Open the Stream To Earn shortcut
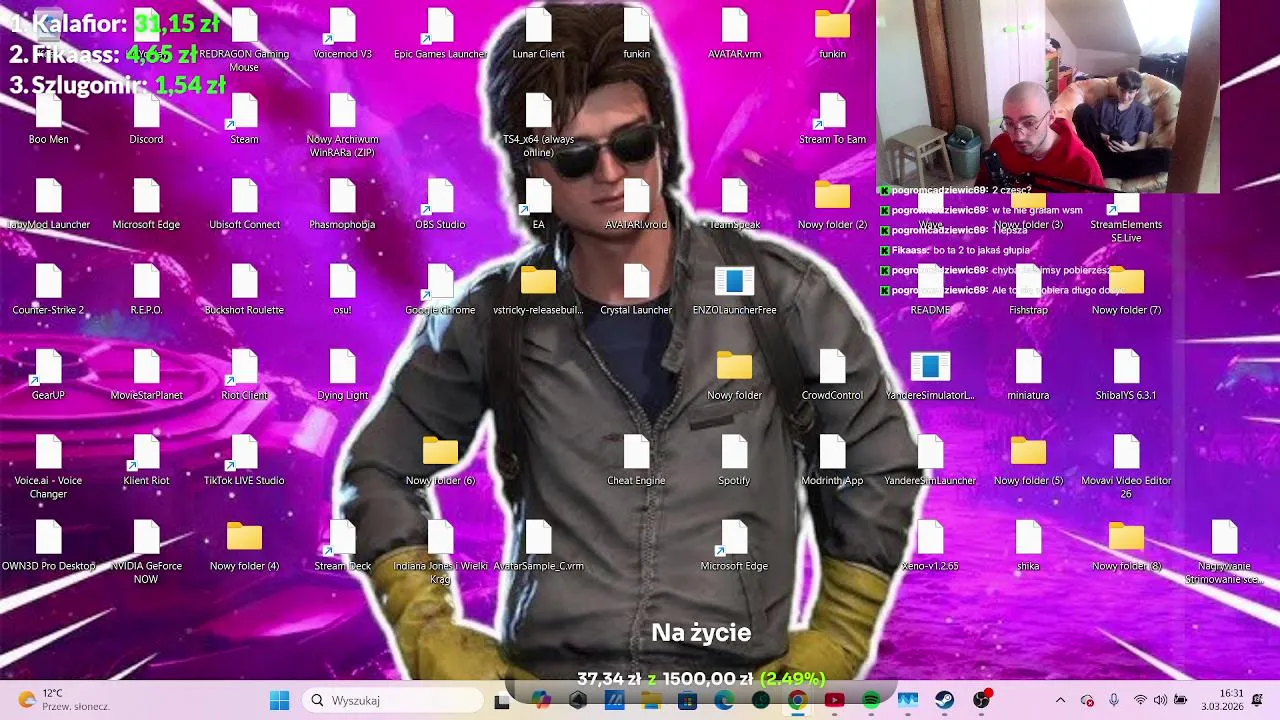 832,119
